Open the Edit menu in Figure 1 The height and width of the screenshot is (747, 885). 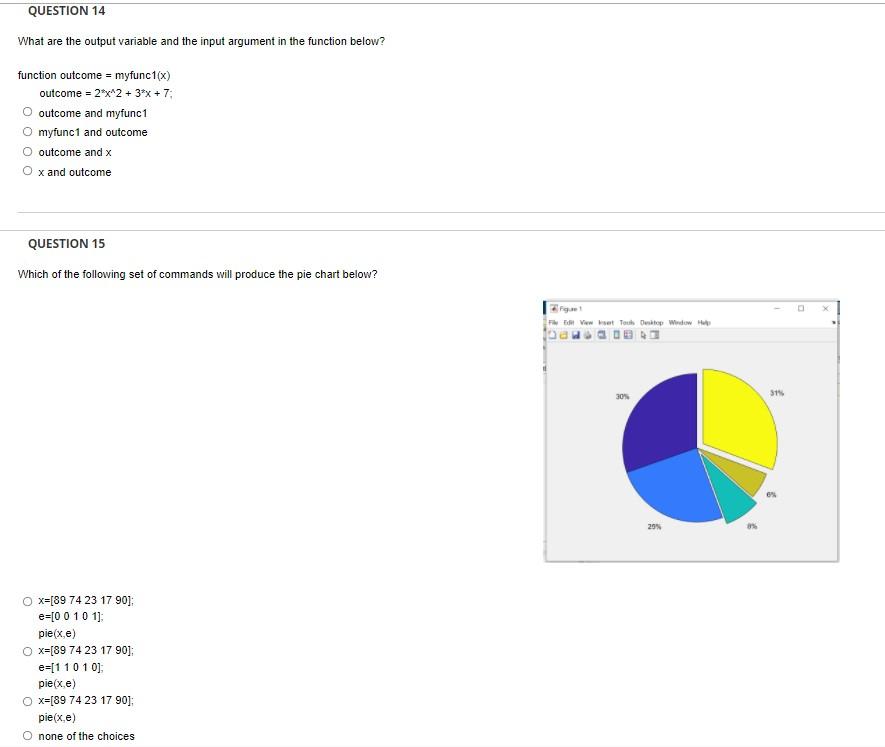coord(569,322)
